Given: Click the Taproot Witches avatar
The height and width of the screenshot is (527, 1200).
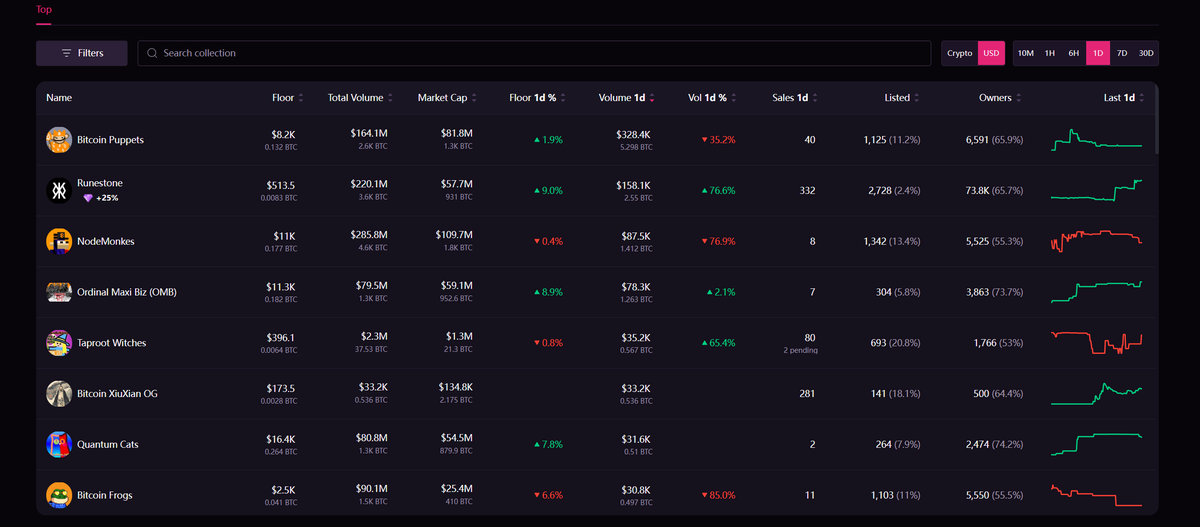Looking at the screenshot, I should point(58,343).
